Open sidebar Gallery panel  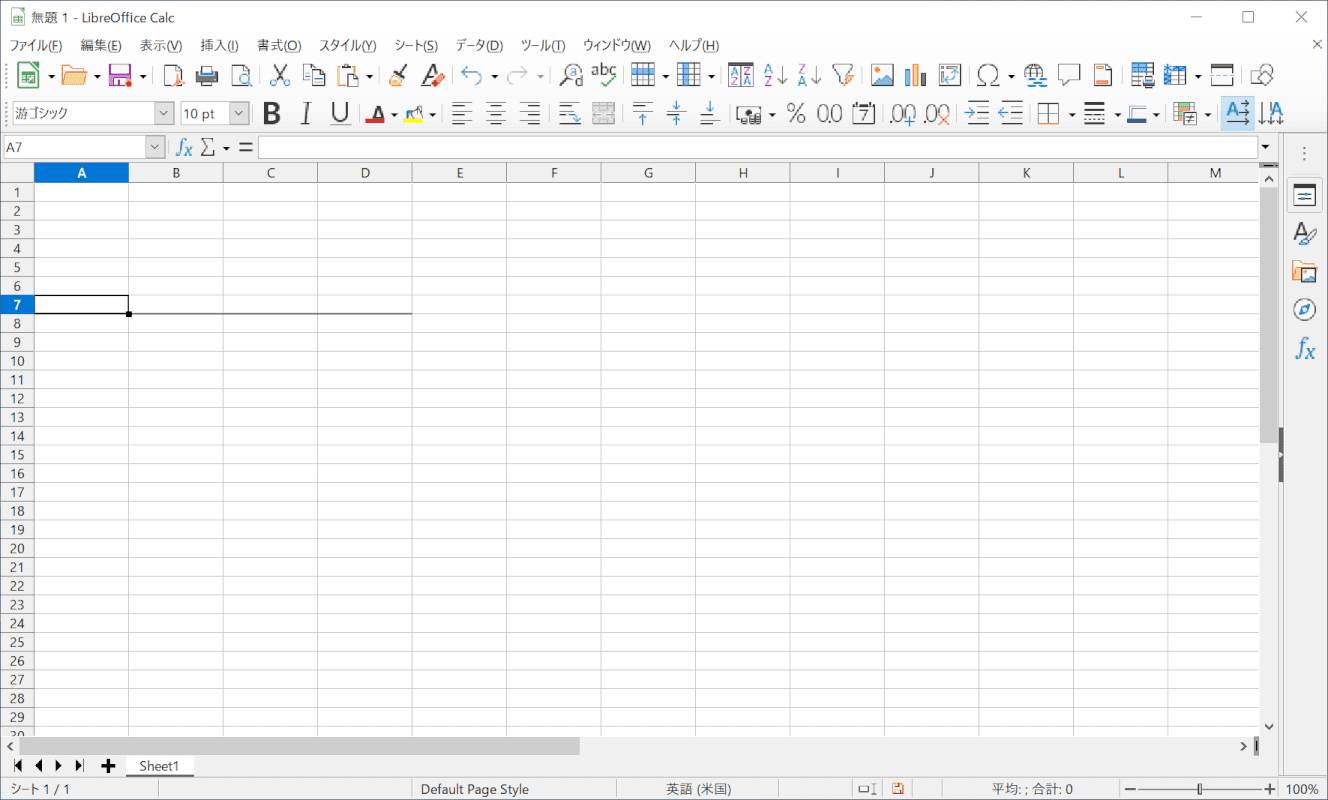1304,272
